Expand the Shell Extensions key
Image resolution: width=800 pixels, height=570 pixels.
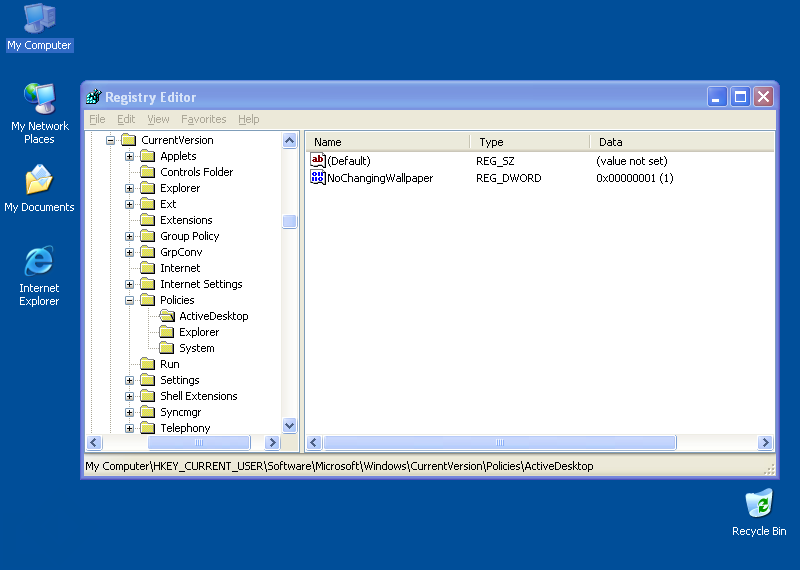pos(129,396)
